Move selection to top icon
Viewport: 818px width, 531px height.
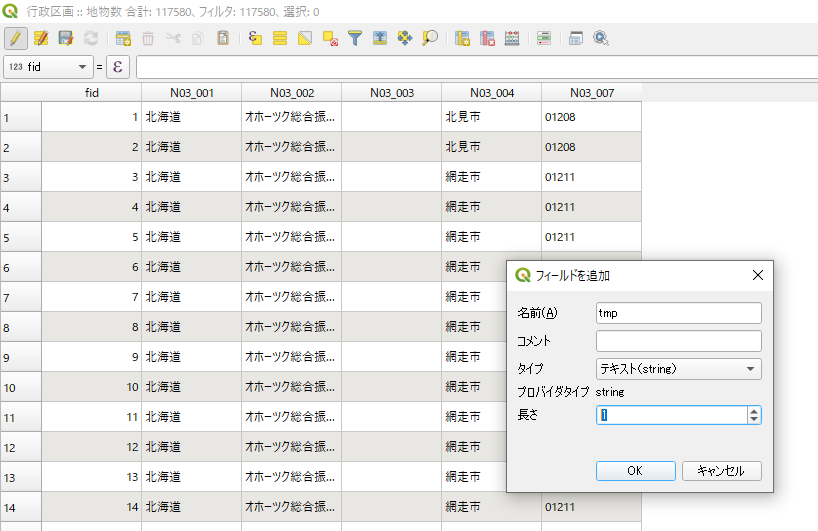click(380, 38)
